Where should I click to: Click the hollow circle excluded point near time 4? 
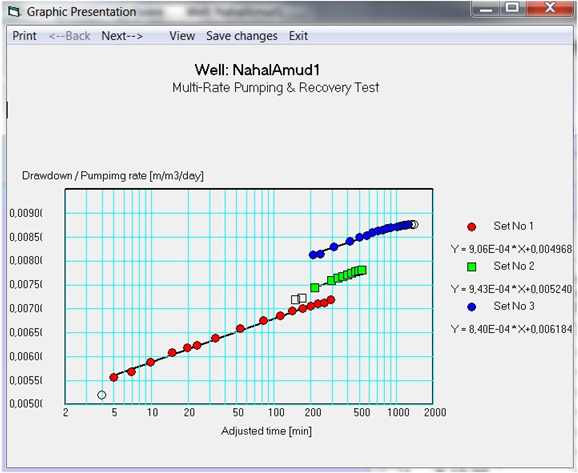coord(101,395)
